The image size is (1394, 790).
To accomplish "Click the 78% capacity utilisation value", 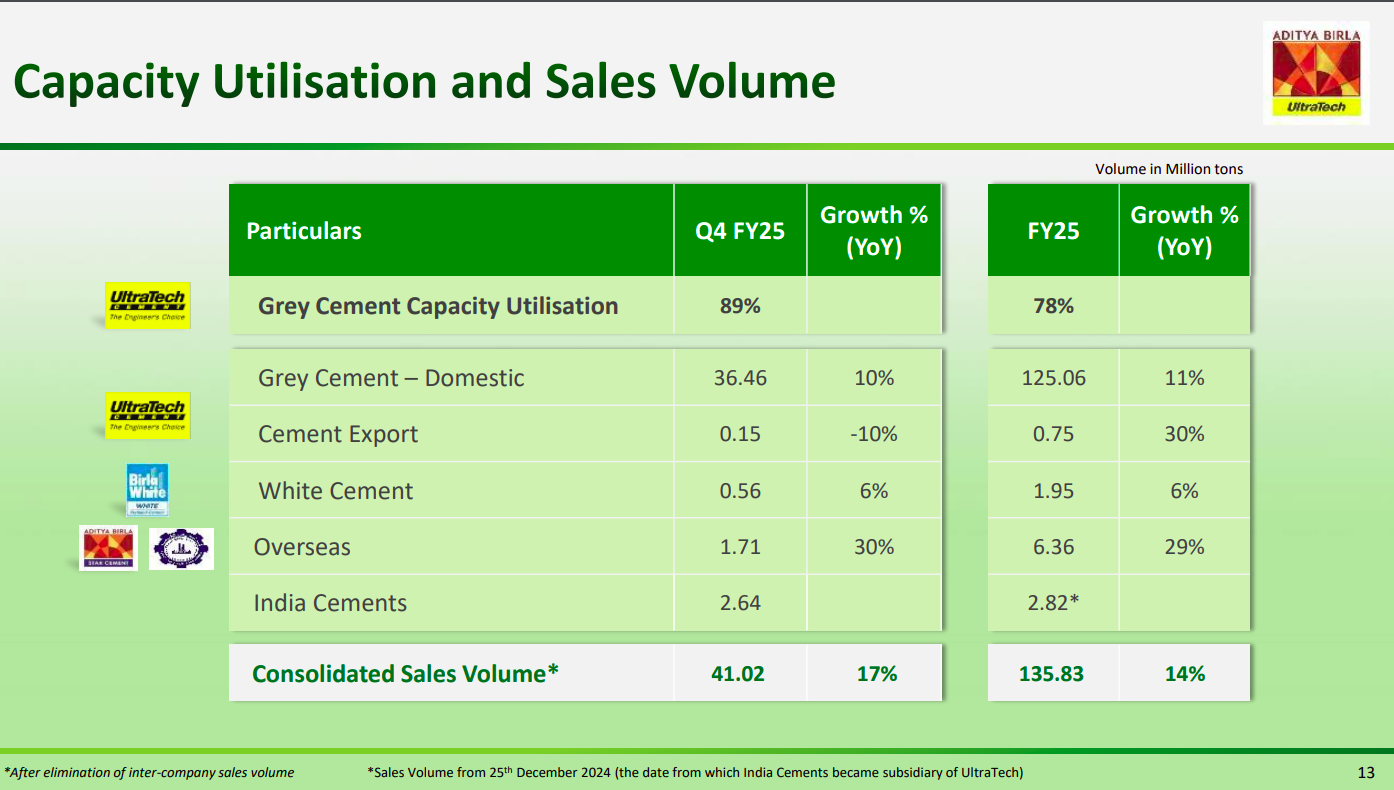I will (x=1053, y=306).
